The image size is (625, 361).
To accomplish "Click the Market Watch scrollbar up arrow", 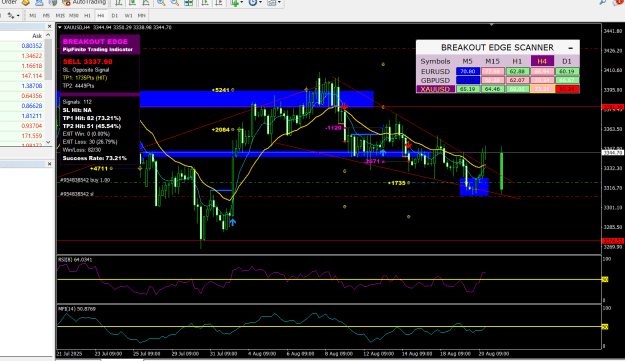I will tap(48, 35).
